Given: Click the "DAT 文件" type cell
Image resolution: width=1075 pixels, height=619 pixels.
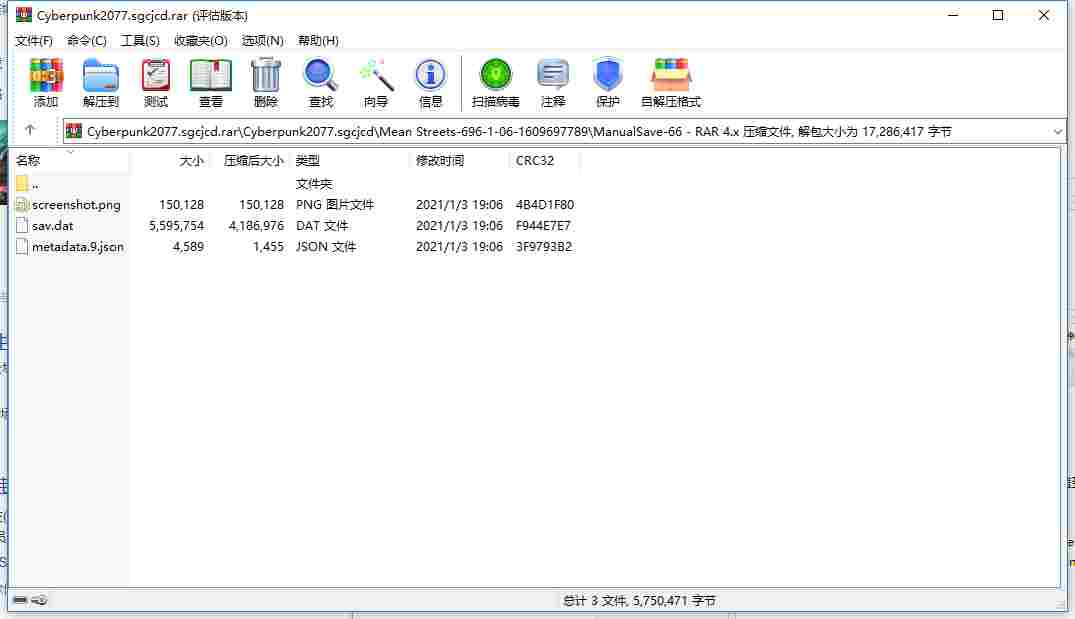Looking at the screenshot, I should click(x=322, y=226).
